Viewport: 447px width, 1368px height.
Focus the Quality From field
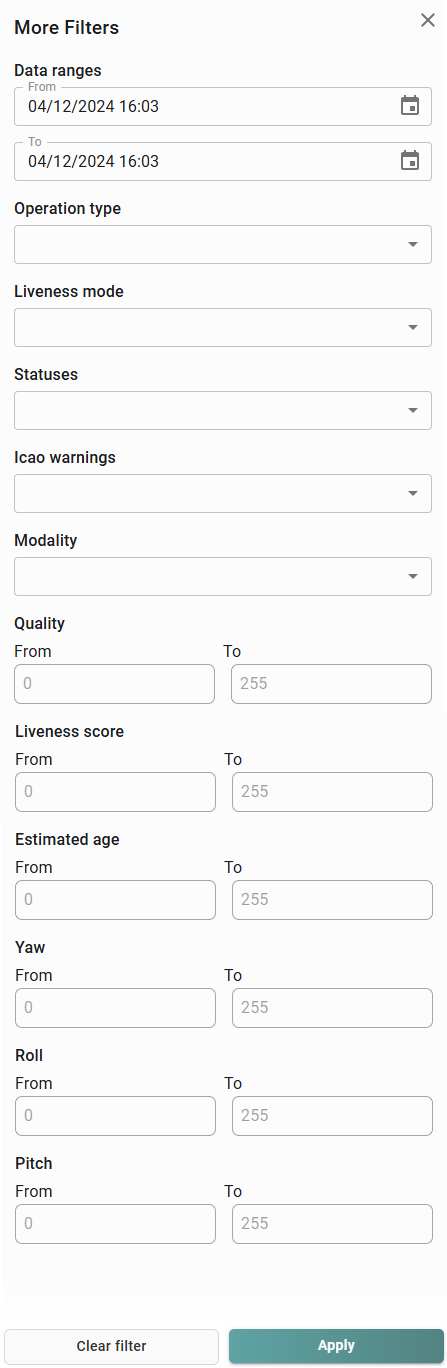coord(114,684)
